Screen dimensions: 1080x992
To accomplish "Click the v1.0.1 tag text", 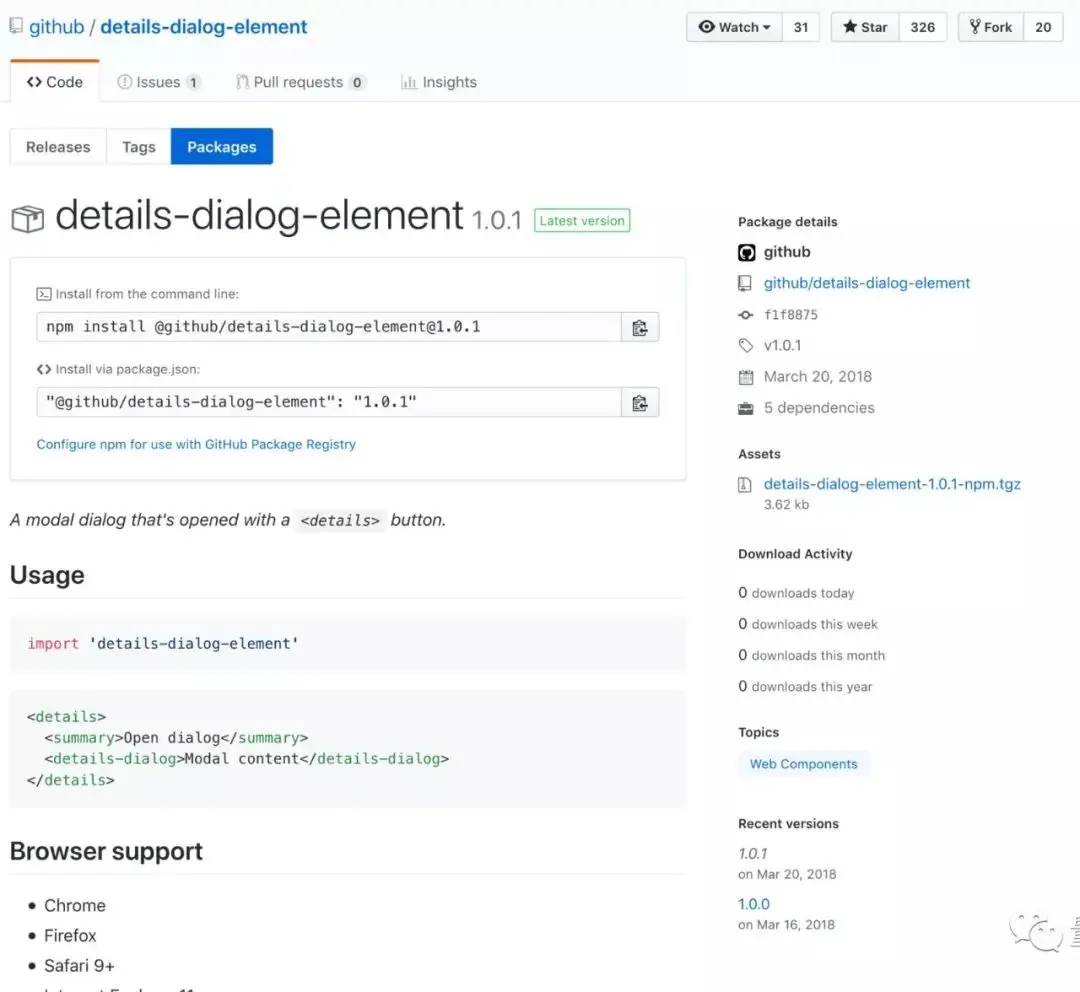I will click(782, 346).
